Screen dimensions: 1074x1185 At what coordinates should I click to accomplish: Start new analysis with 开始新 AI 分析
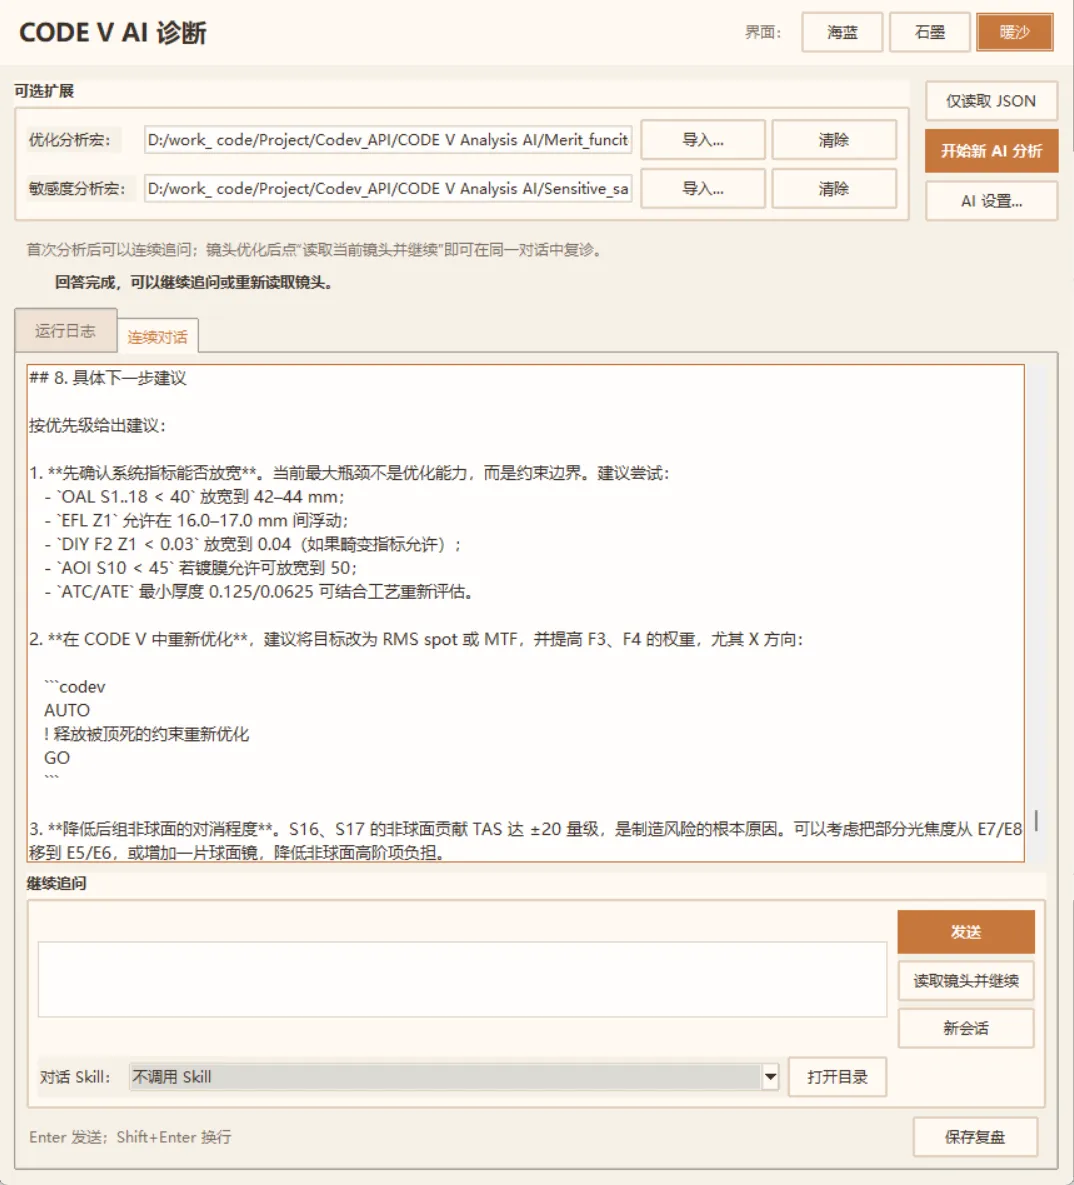(991, 151)
